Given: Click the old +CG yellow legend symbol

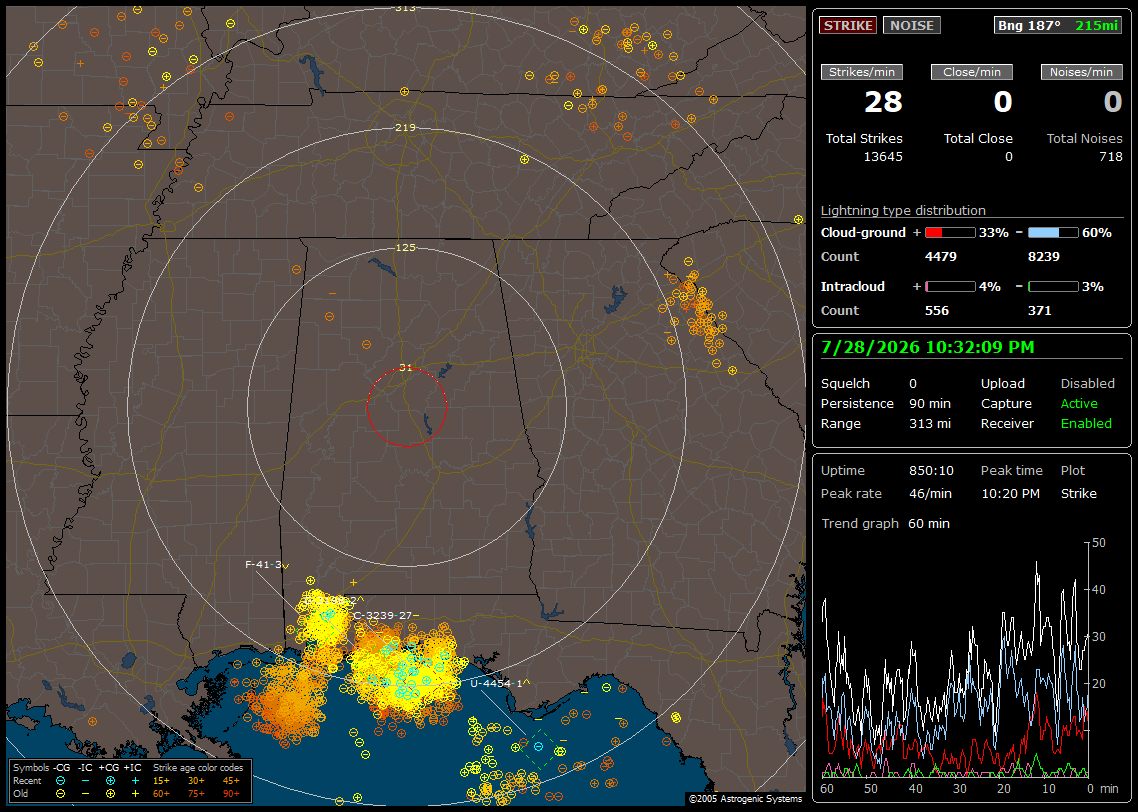Looking at the screenshot, I should [110, 794].
